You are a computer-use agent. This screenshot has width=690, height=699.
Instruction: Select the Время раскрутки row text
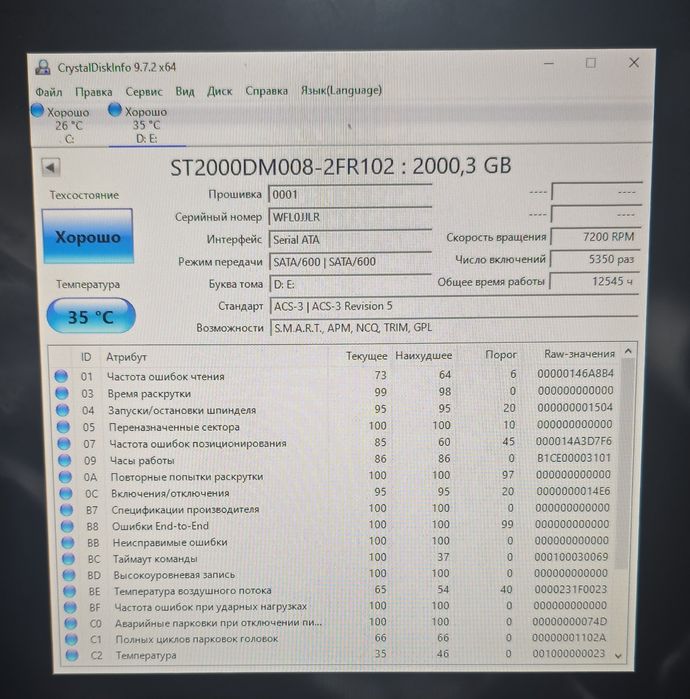tap(149, 394)
